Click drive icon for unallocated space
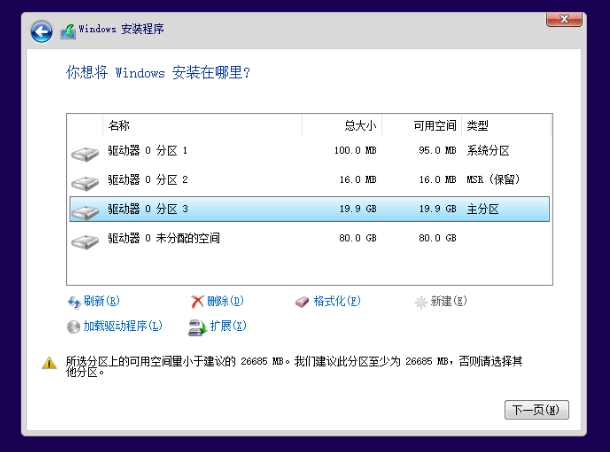Screen dimensions: 610x452 pos(85,240)
